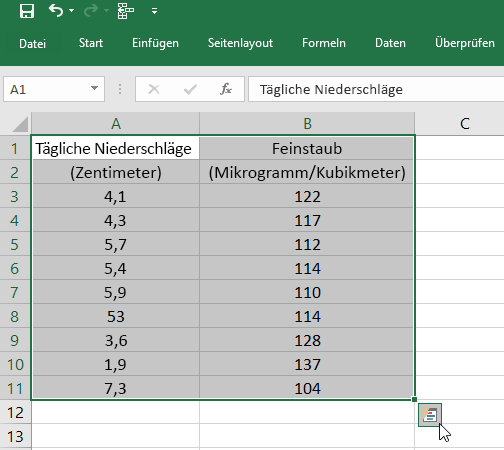This screenshot has height=450, width=504.
Task: Click the cell with value 3,6
Action: pyautogui.click(x=116, y=340)
